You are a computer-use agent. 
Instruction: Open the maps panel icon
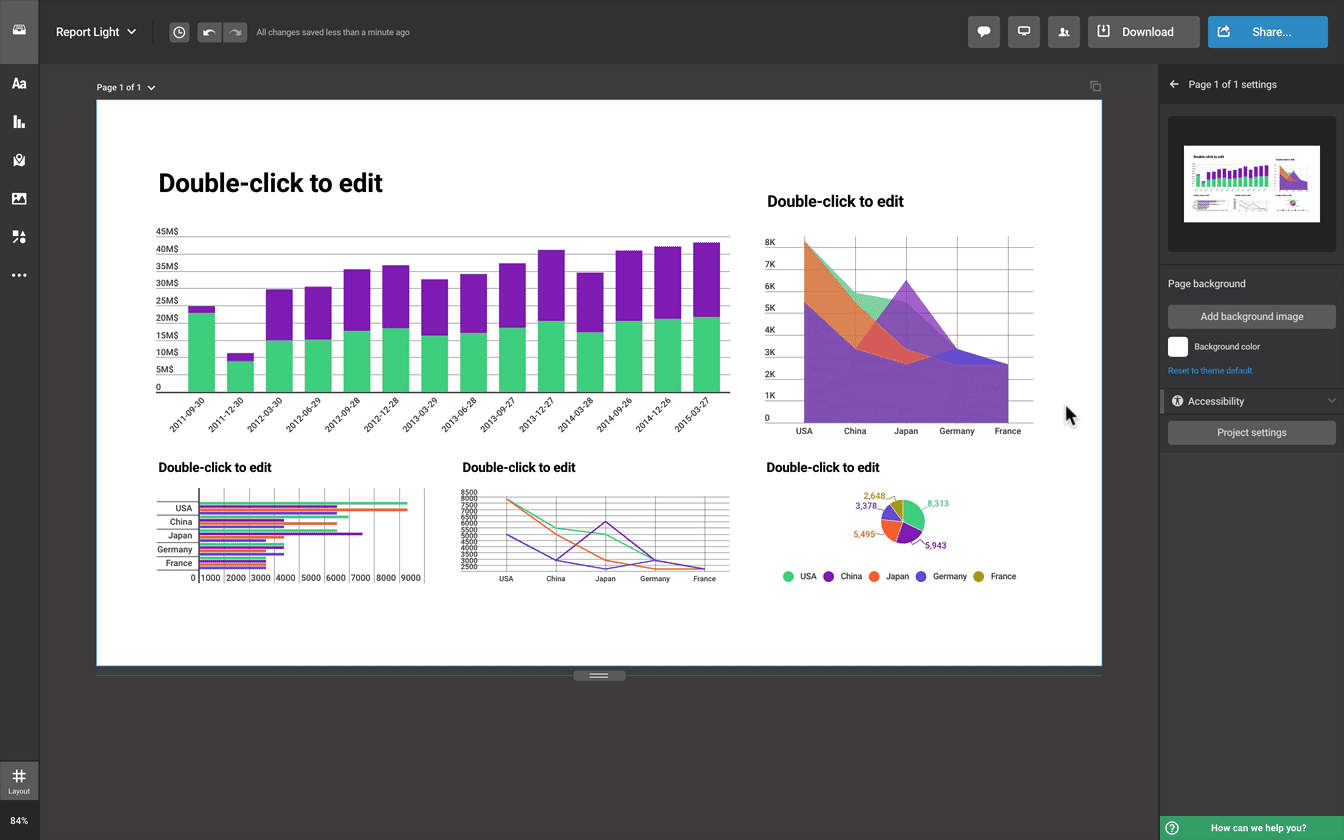(19, 160)
